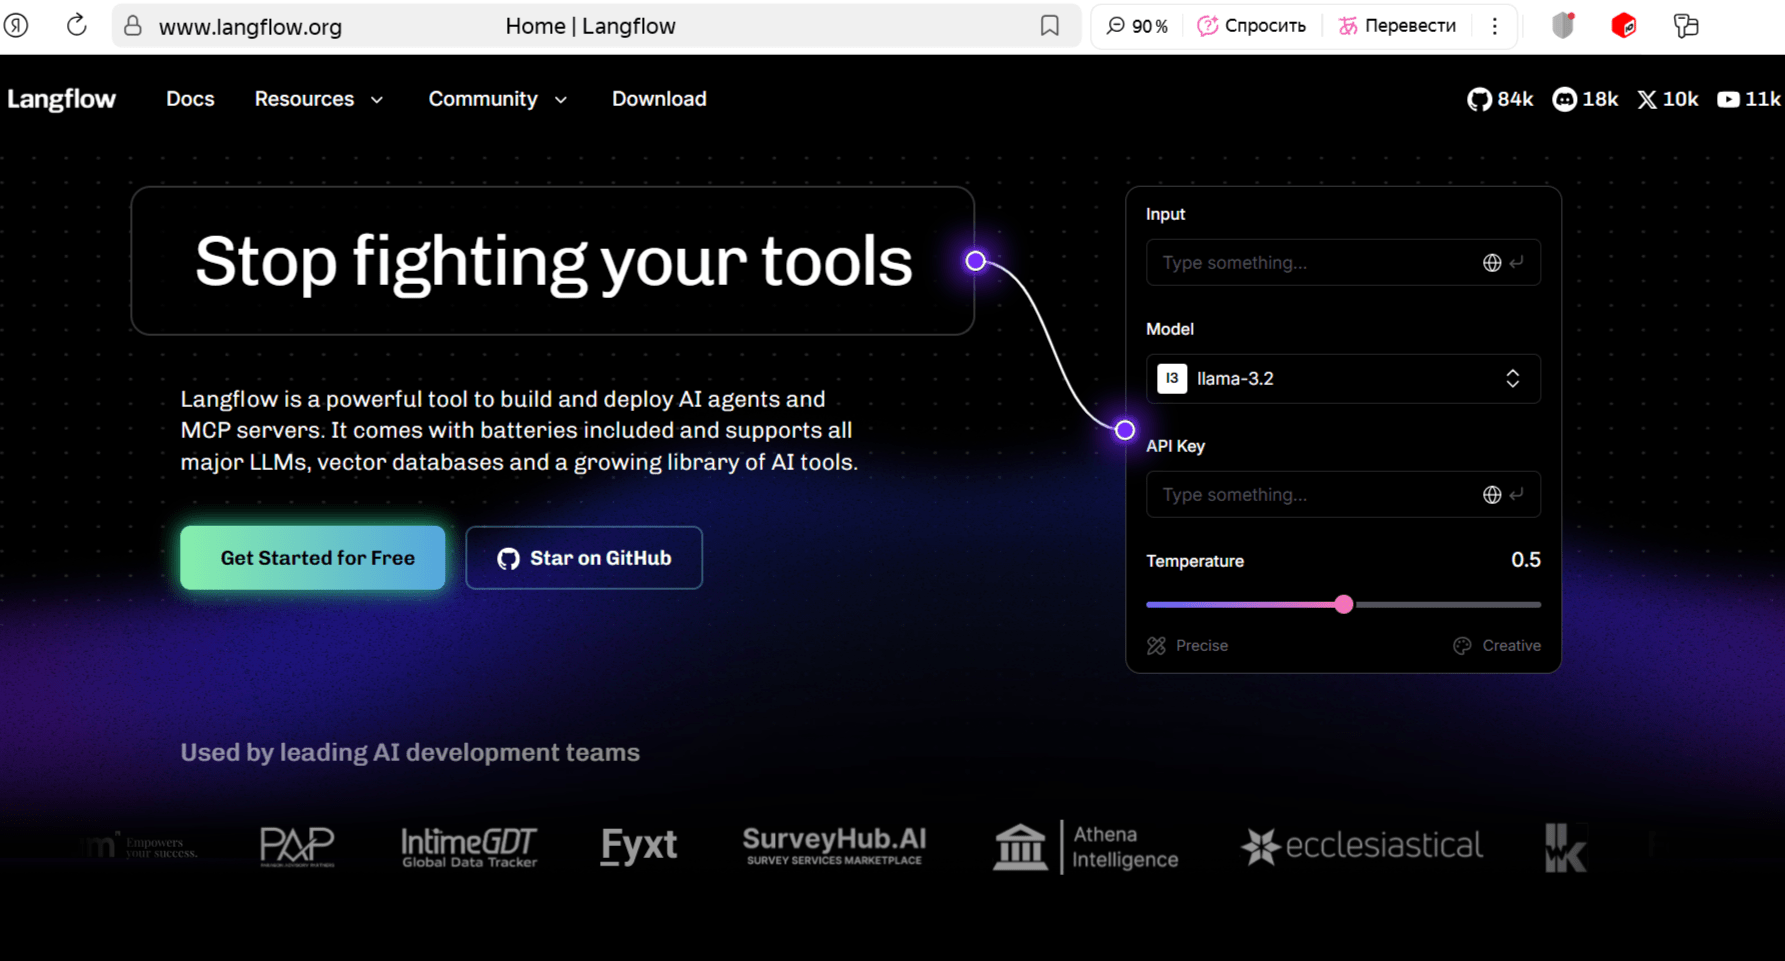Open the Docs navigation item

pos(190,99)
